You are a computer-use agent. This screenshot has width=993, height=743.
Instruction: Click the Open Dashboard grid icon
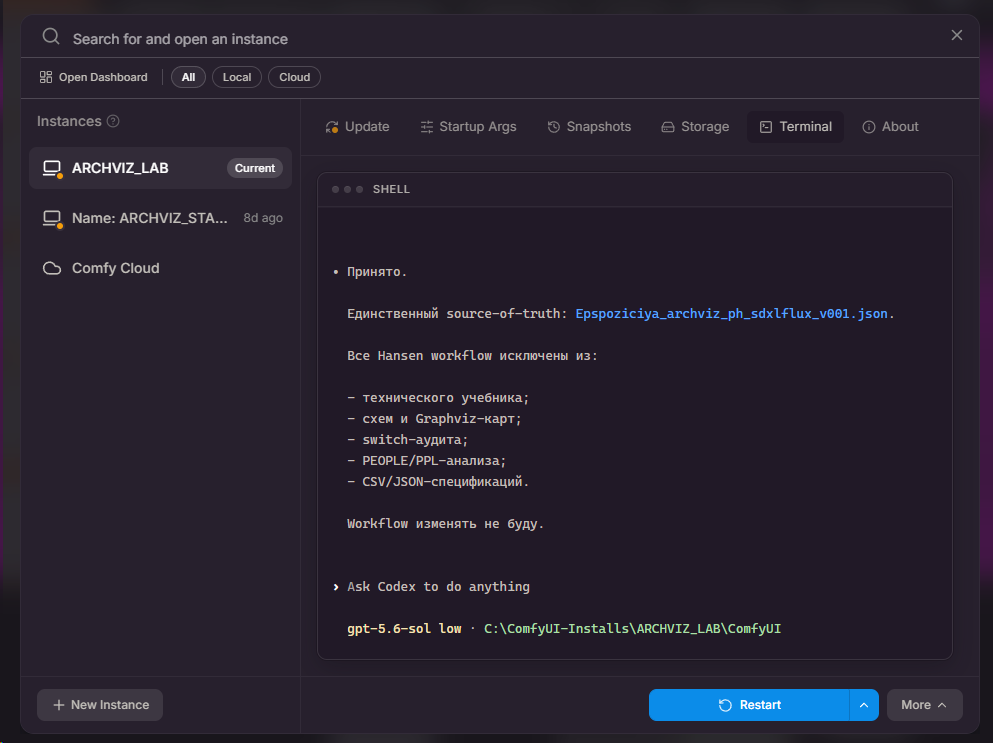point(46,77)
